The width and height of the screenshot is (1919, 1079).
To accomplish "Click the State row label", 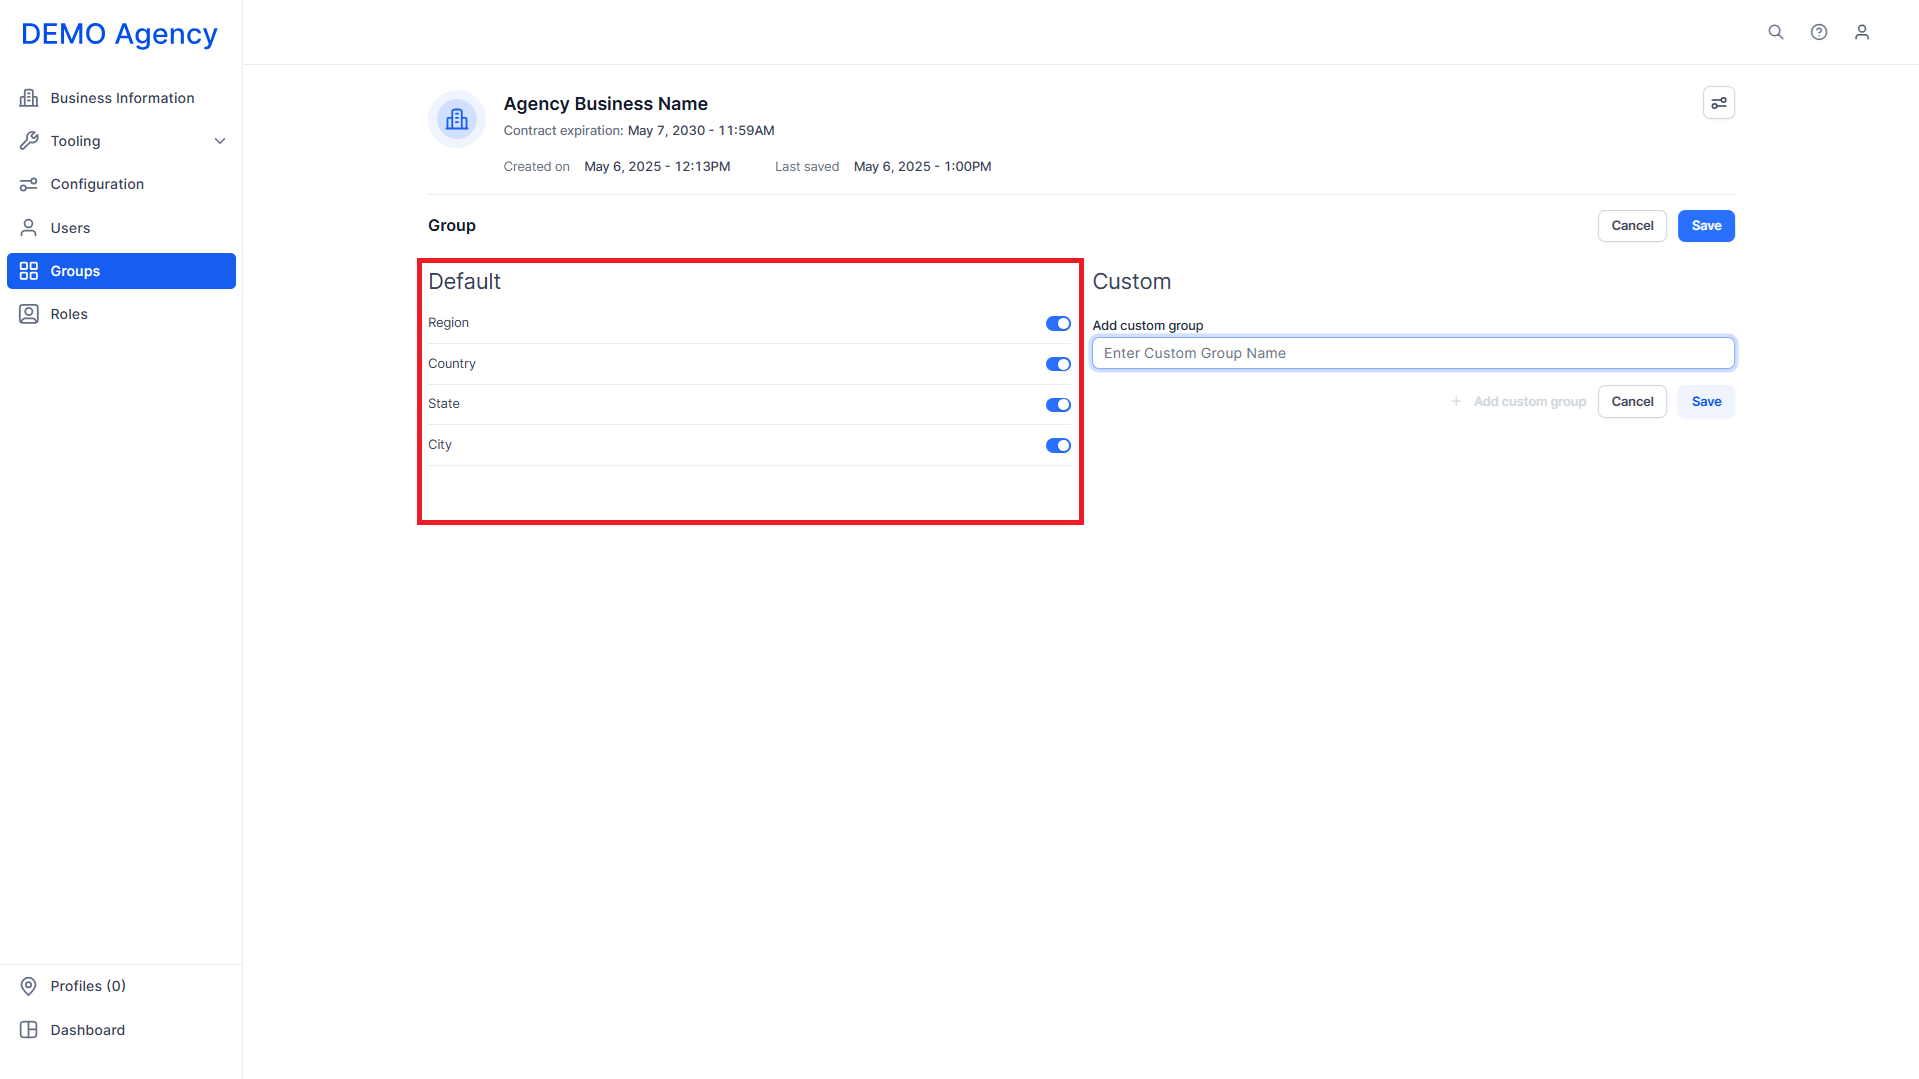I will point(444,404).
